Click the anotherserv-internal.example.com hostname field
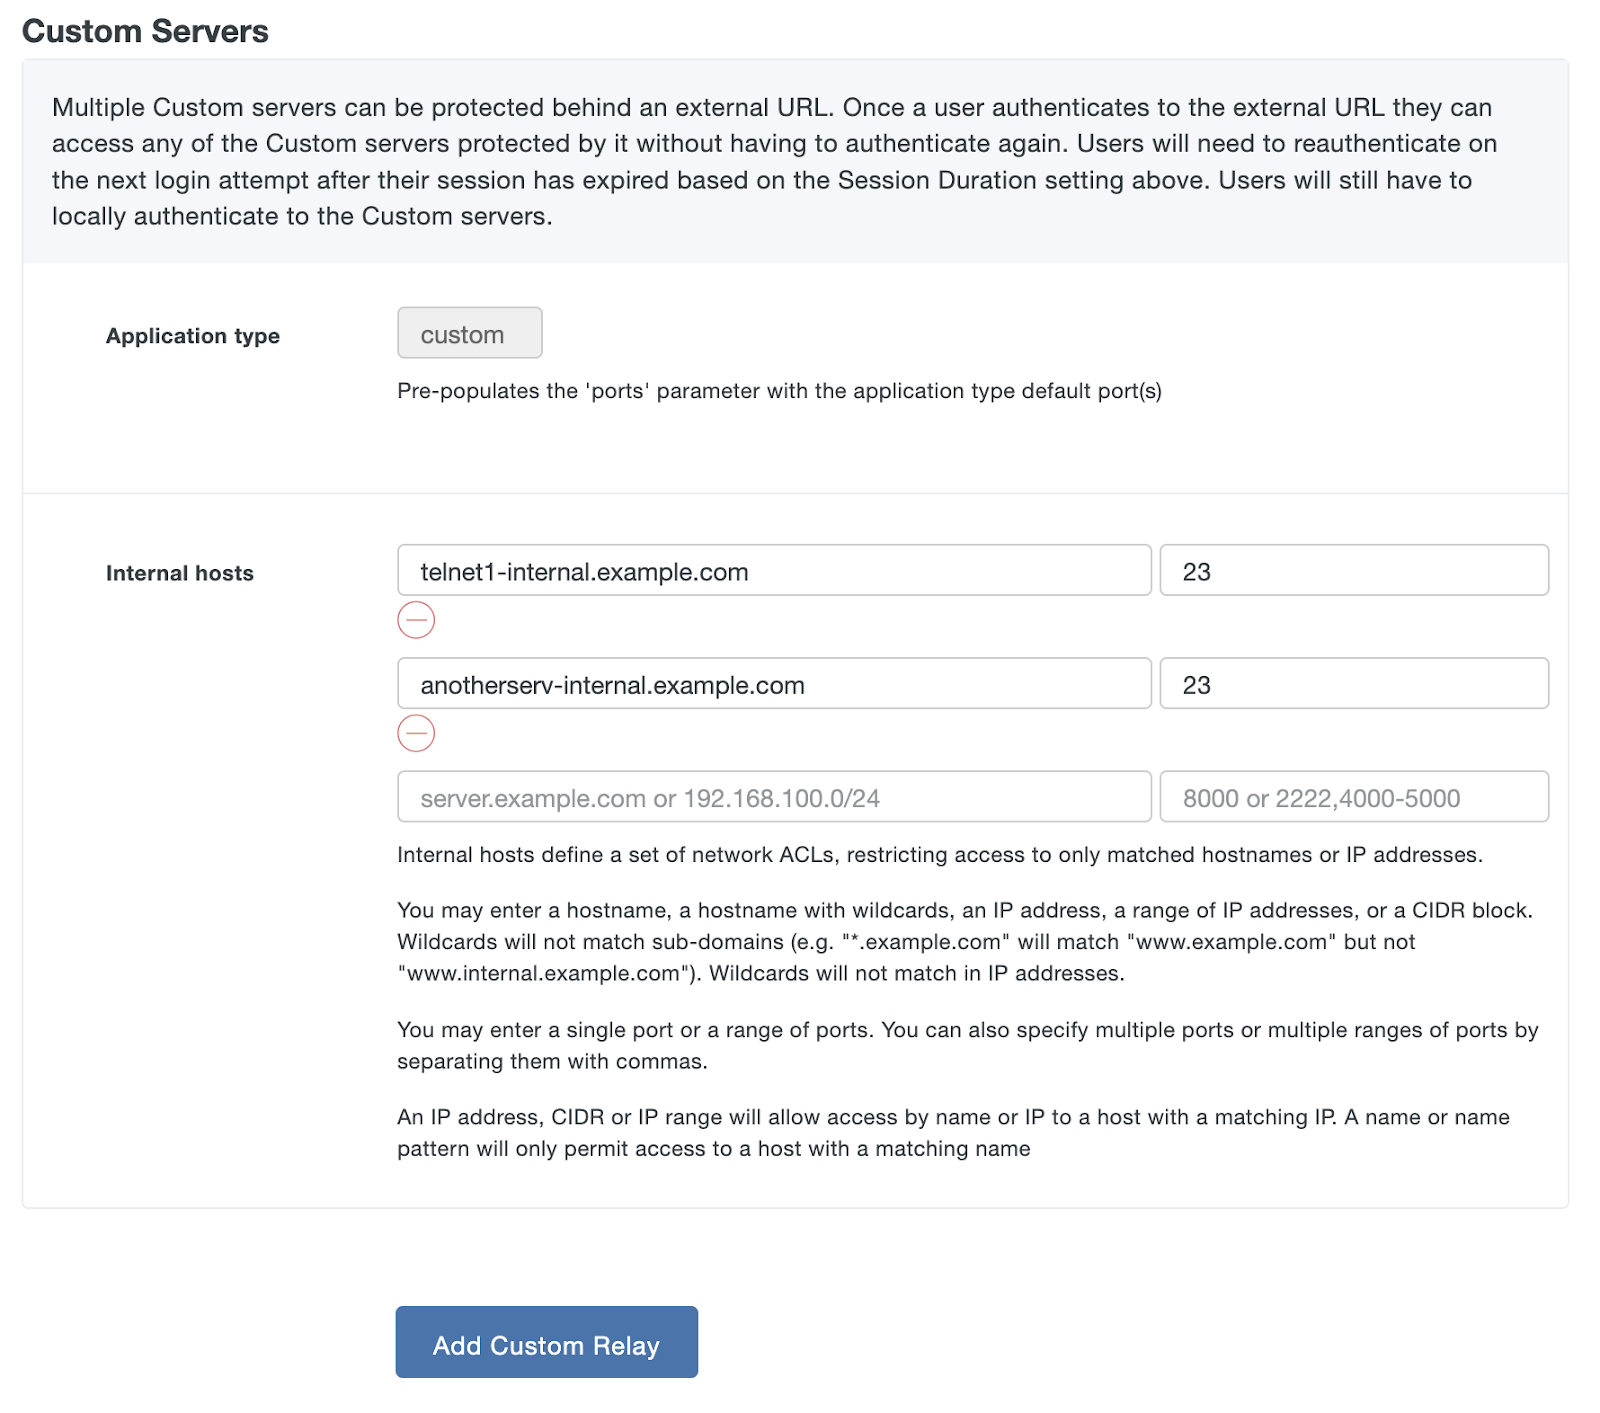This screenshot has height=1413, width=1600. coord(773,684)
